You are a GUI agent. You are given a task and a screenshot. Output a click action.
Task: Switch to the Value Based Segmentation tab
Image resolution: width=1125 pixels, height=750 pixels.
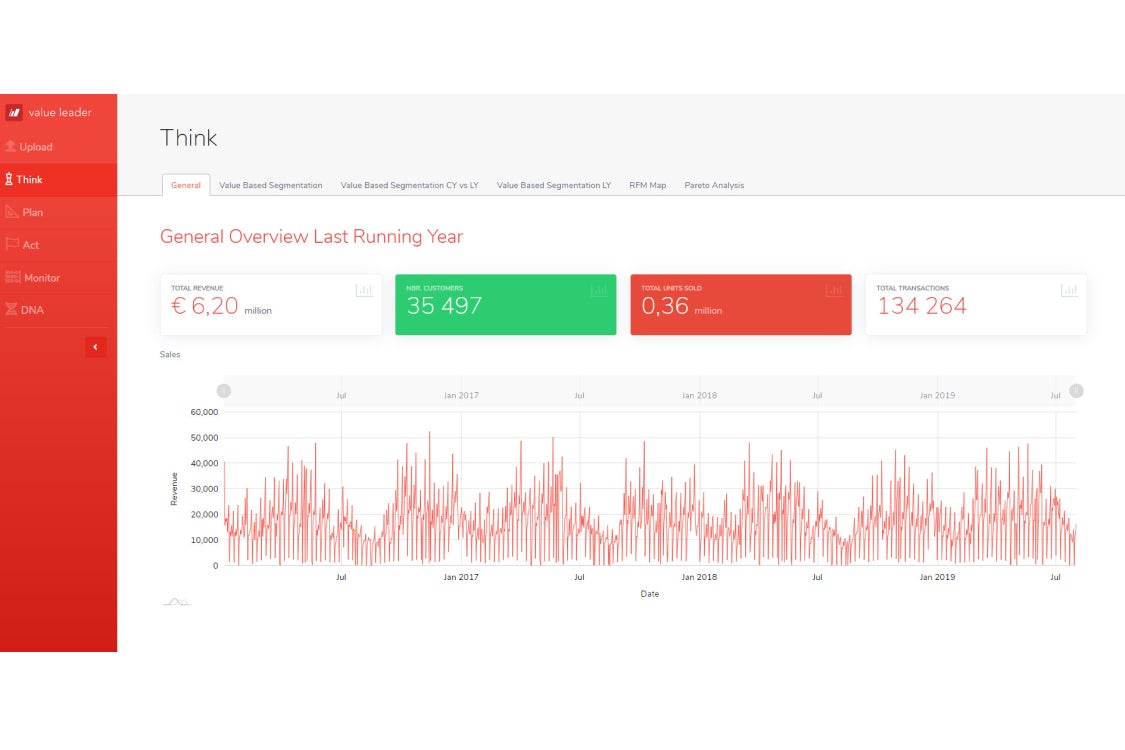(270, 185)
